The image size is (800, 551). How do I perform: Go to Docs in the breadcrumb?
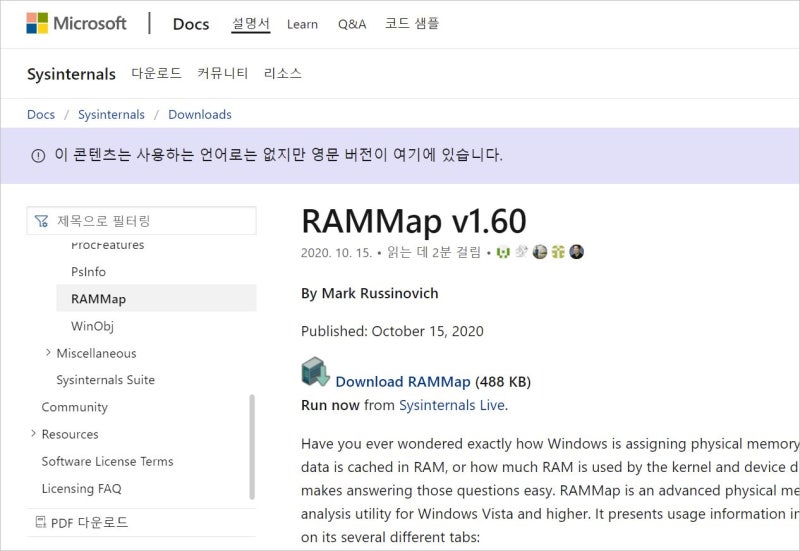(41, 114)
